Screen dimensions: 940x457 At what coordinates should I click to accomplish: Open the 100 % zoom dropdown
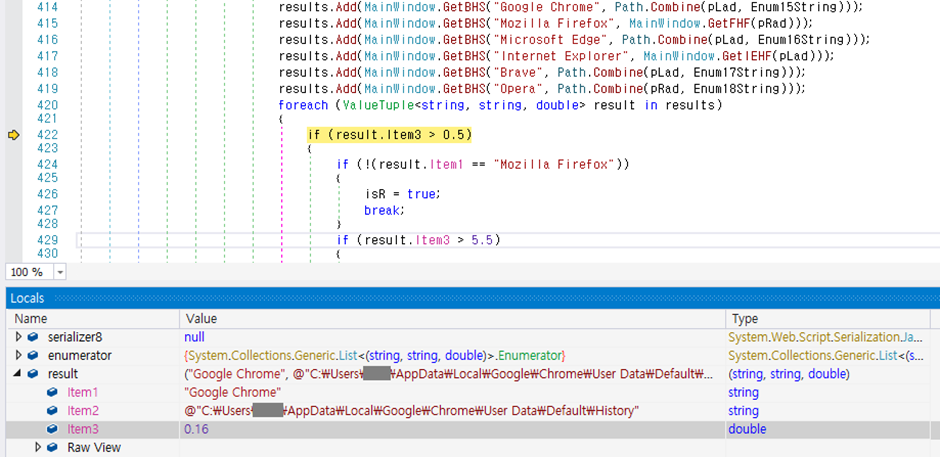coord(60,272)
